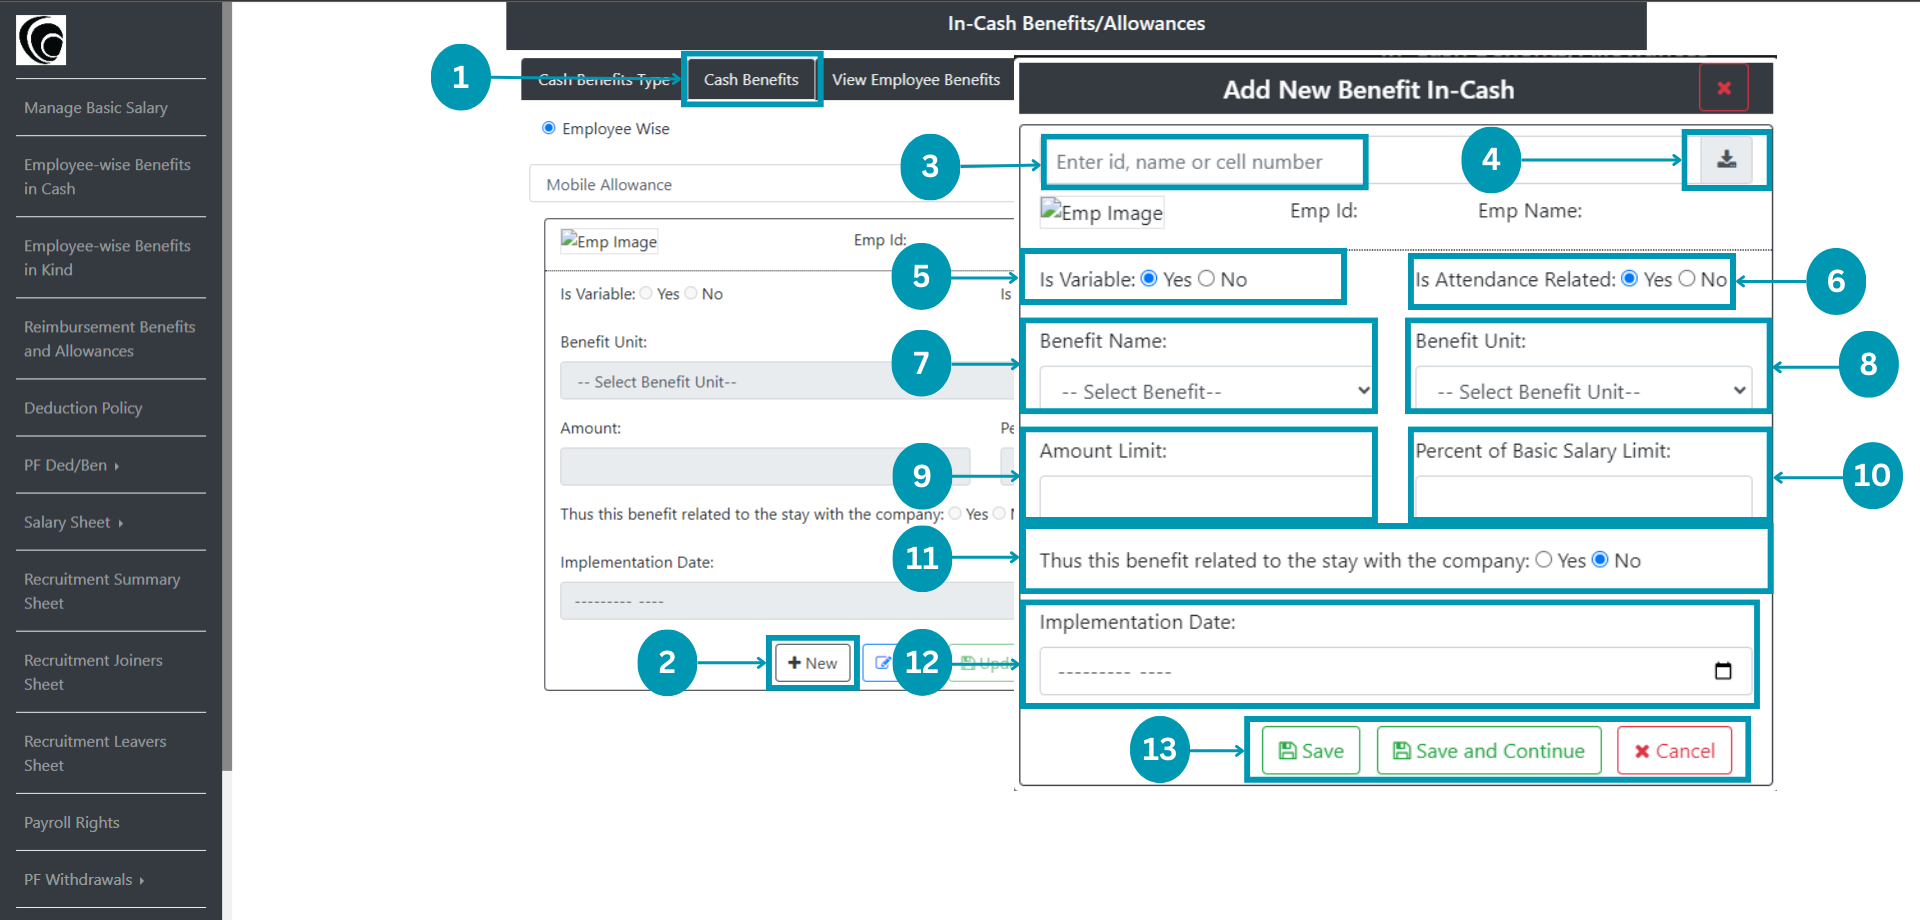Switch to Cash Benefits Type tab
1920x920 pixels.
click(x=603, y=79)
